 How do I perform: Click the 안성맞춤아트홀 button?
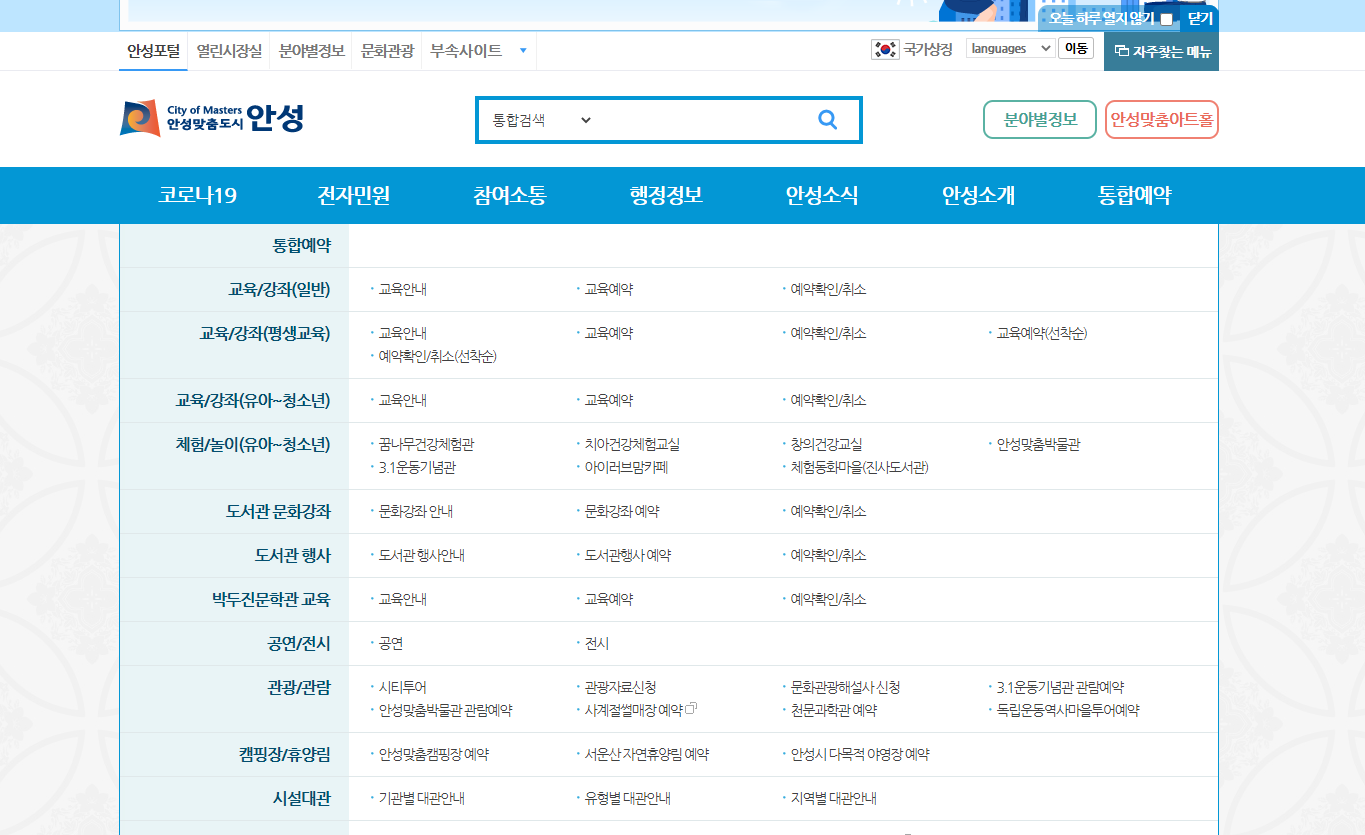point(1162,119)
